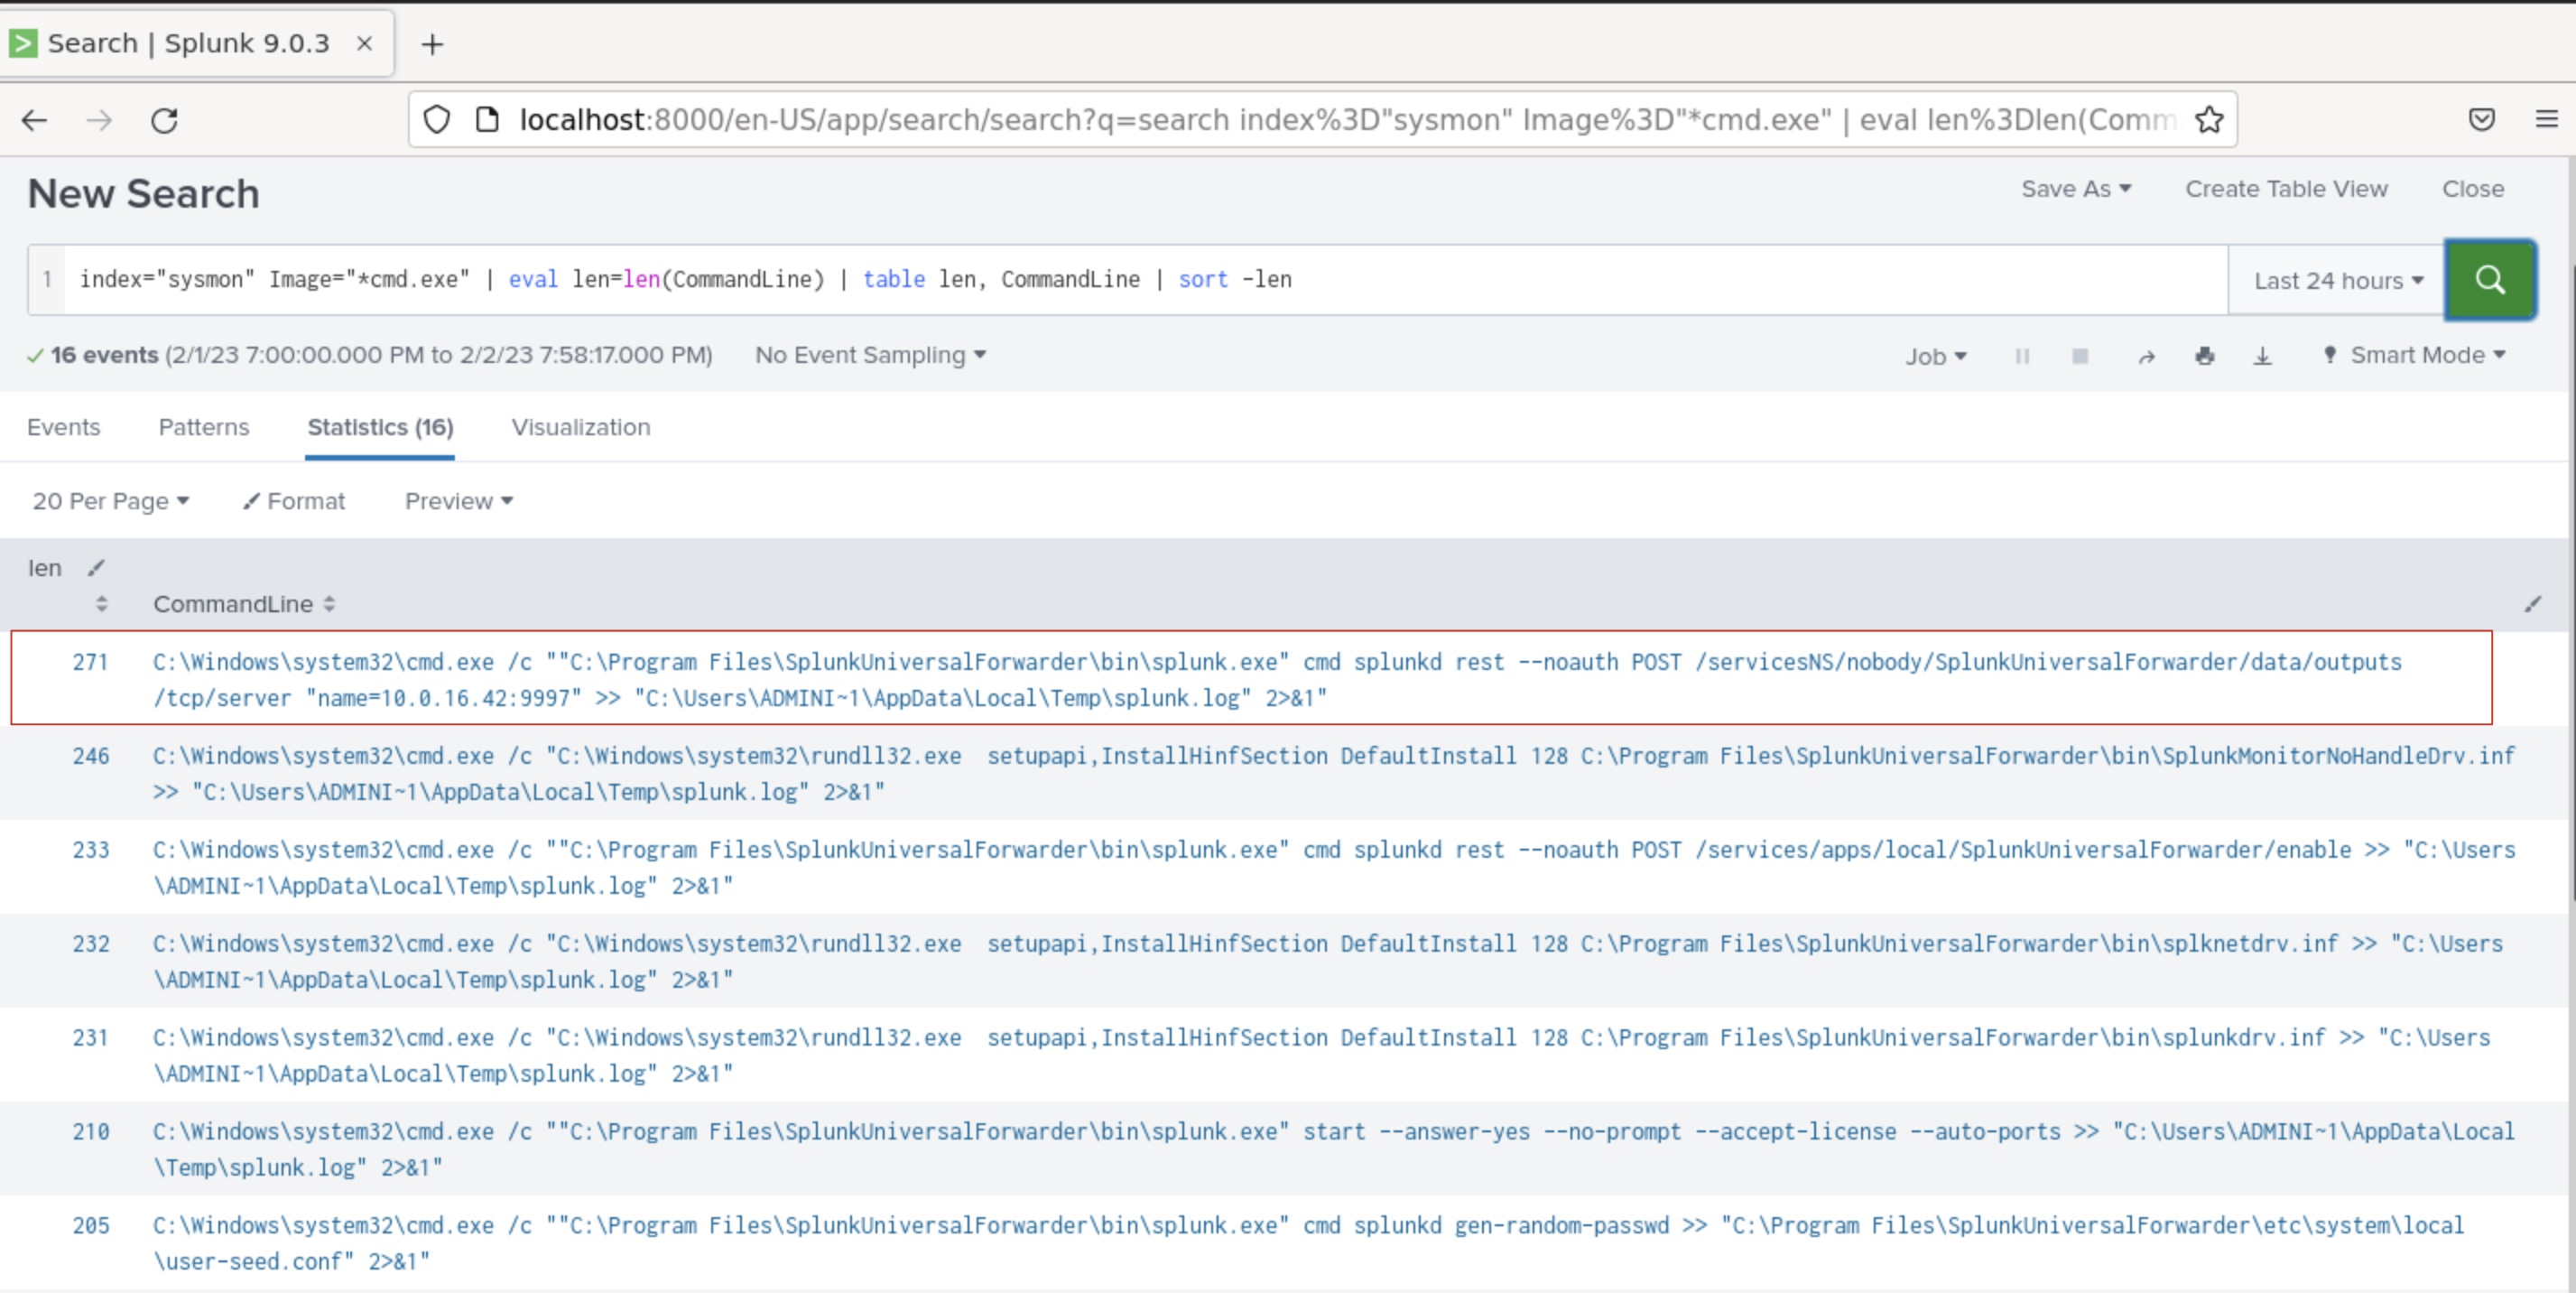Click the command with gen-random-passwd
The height and width of the screenshot is (1293, 2576).
point(1309,1244)
